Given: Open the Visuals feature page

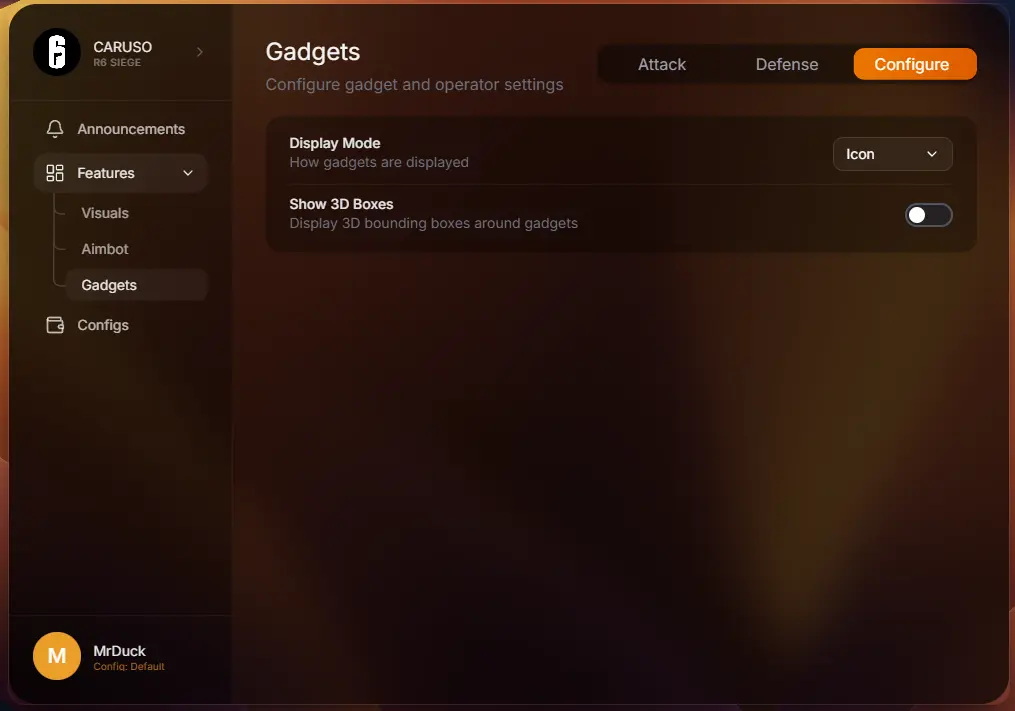Looking at the screenshot, I should 105,213.
